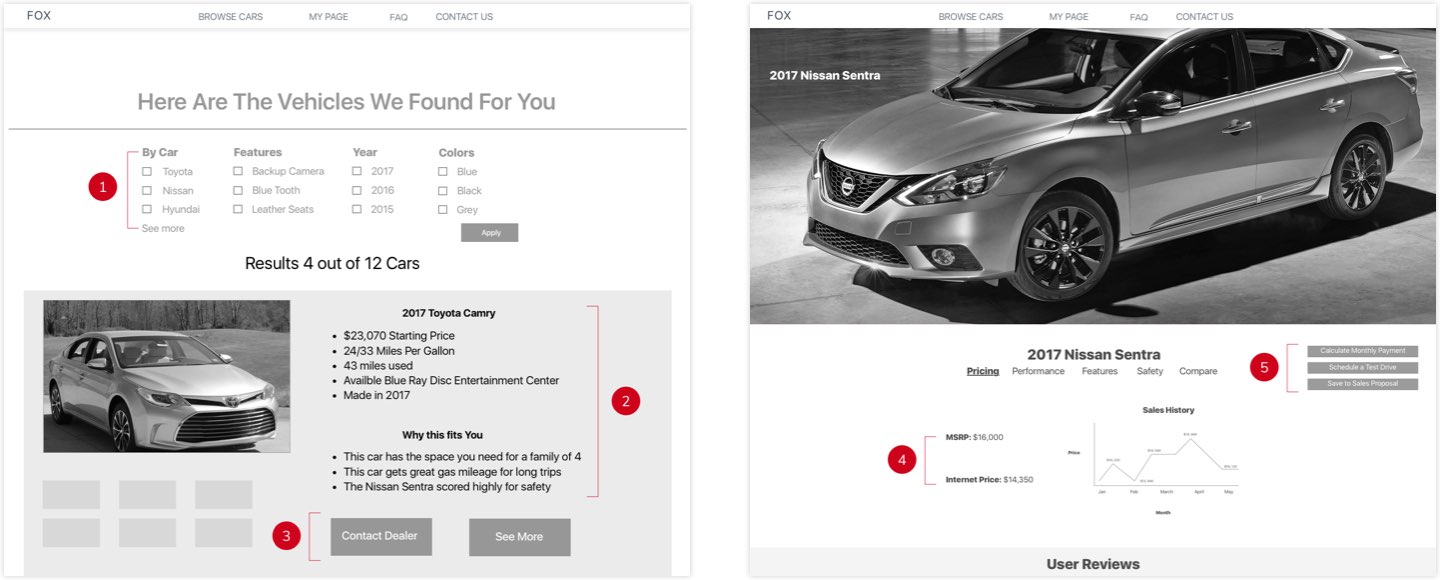Screen dimensions: 1440x580
Task: Open BROWSE CARS in right page navigation
Action: point(971,17)
